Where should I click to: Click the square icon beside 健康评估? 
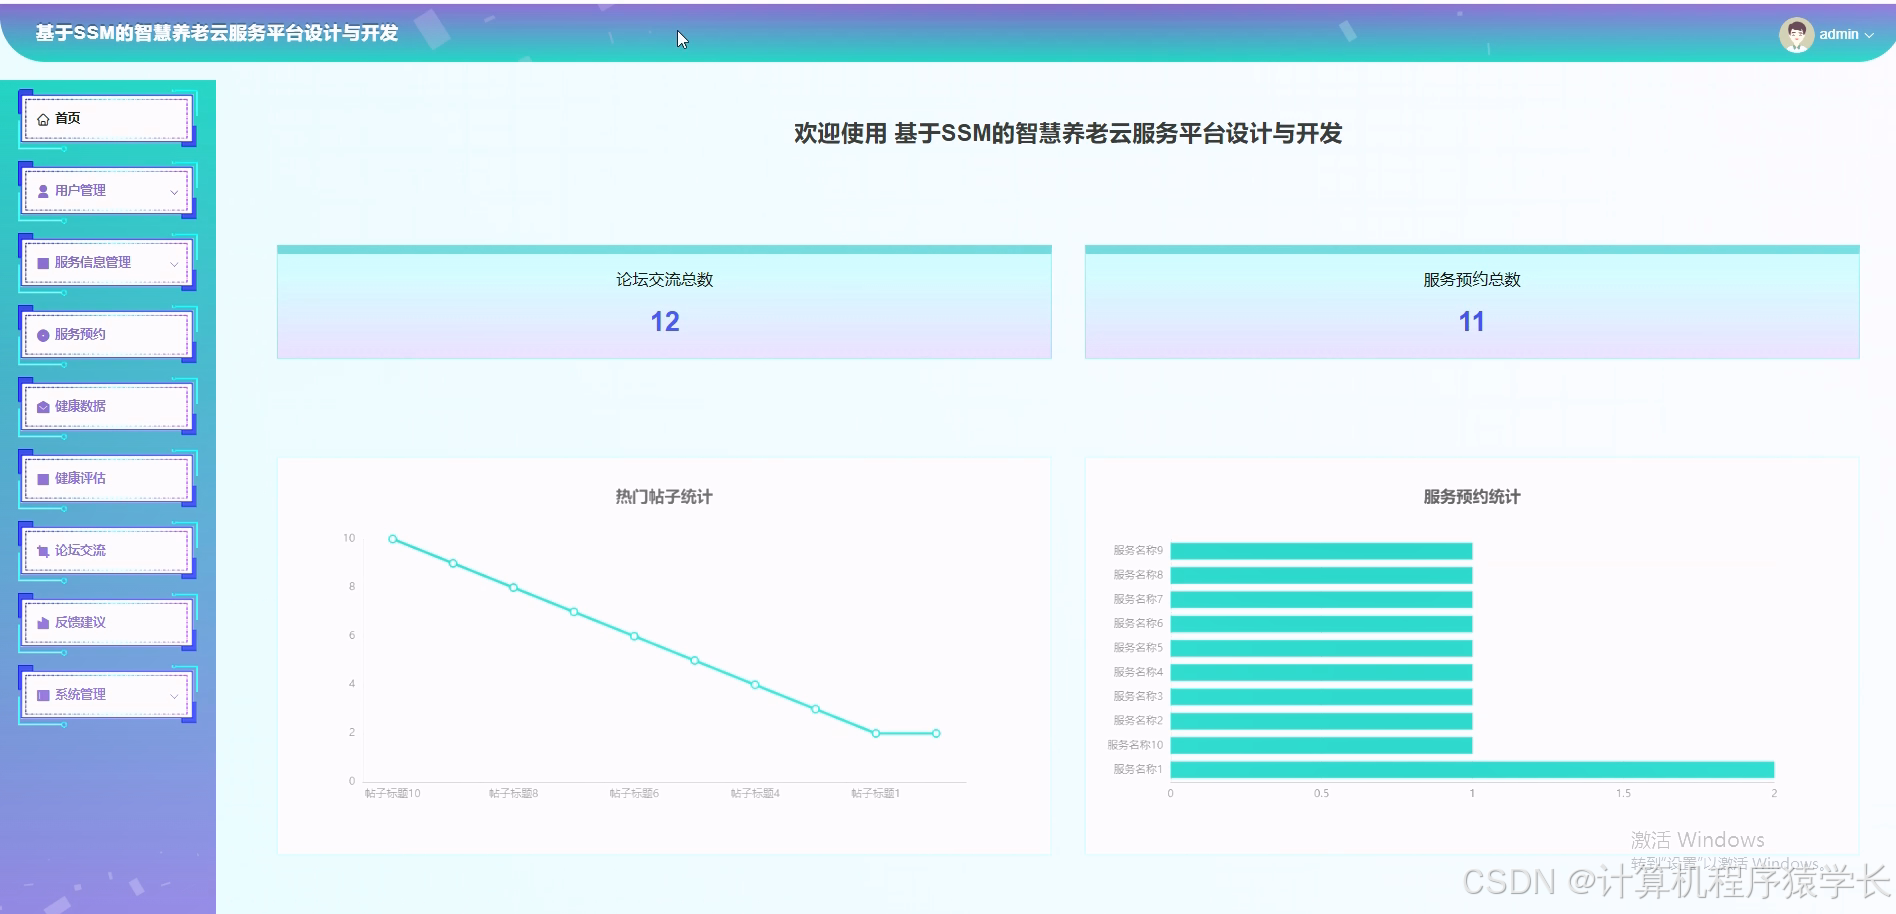pos(43,479)
